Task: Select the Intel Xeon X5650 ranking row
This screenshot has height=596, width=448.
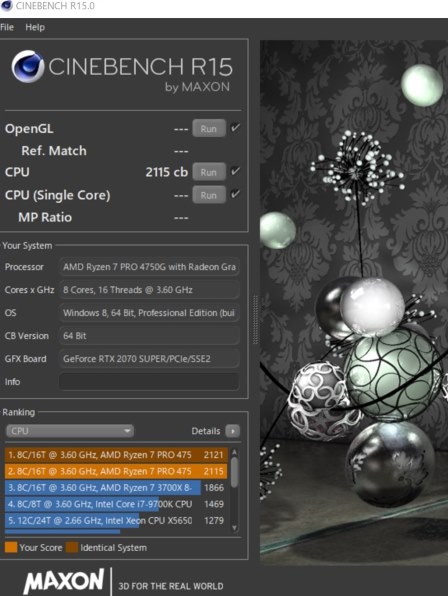Action: [x=116, y=520]
